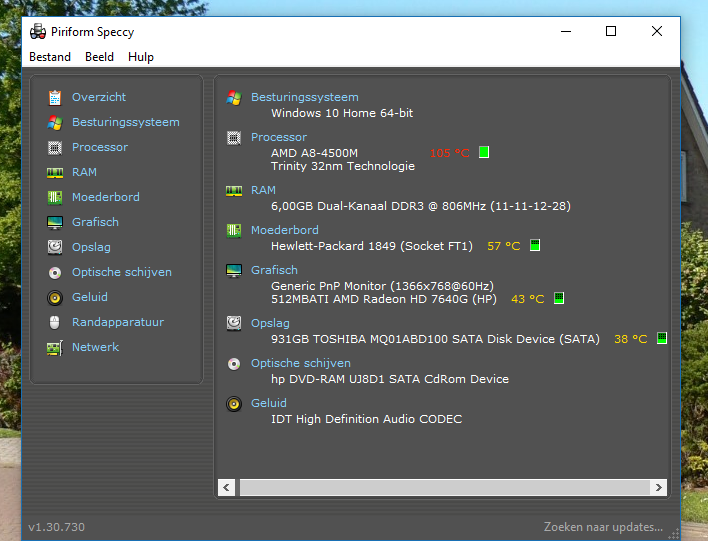Screen dimensions: 708x541
Task: Click the RAM icon in summary panel
Action: 234,191
